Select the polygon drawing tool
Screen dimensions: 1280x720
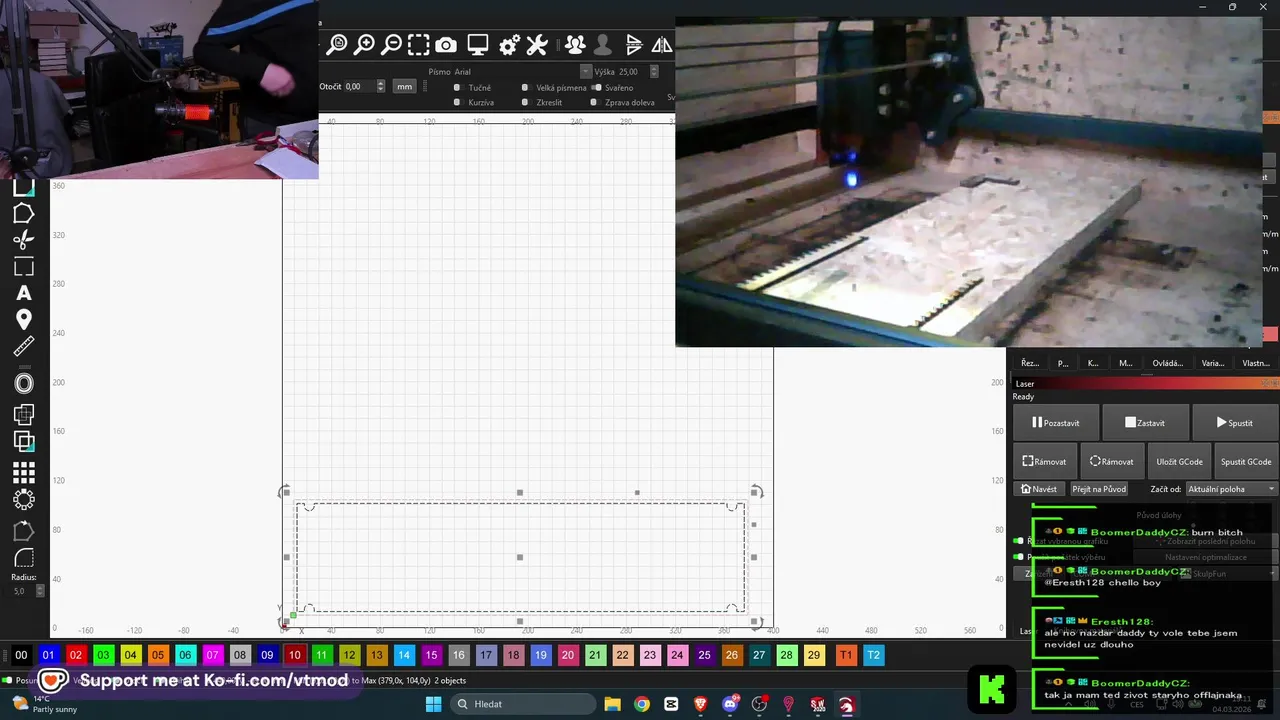[23, 214]
